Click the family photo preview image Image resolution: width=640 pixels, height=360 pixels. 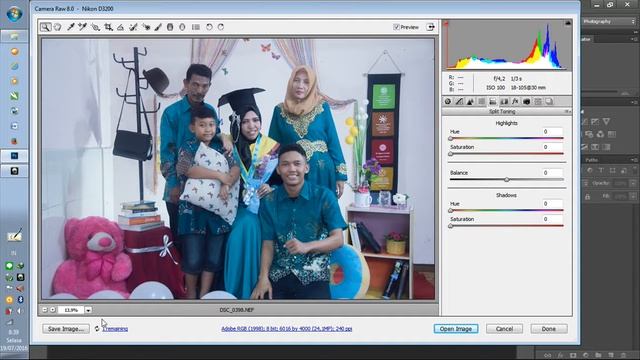[x=238, y=169]
